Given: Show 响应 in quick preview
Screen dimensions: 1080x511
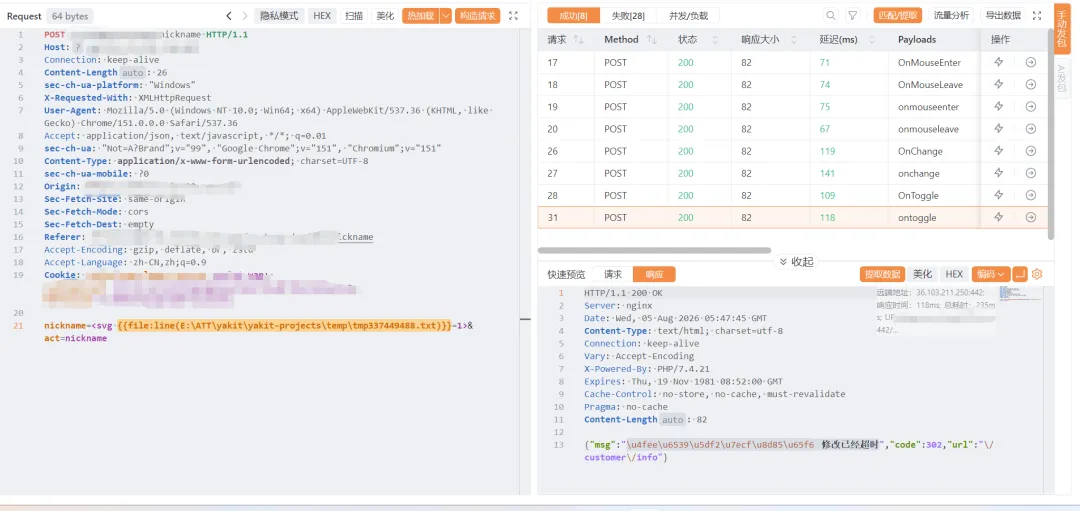Looking at the screenshot, I should (x=654, y=274).
